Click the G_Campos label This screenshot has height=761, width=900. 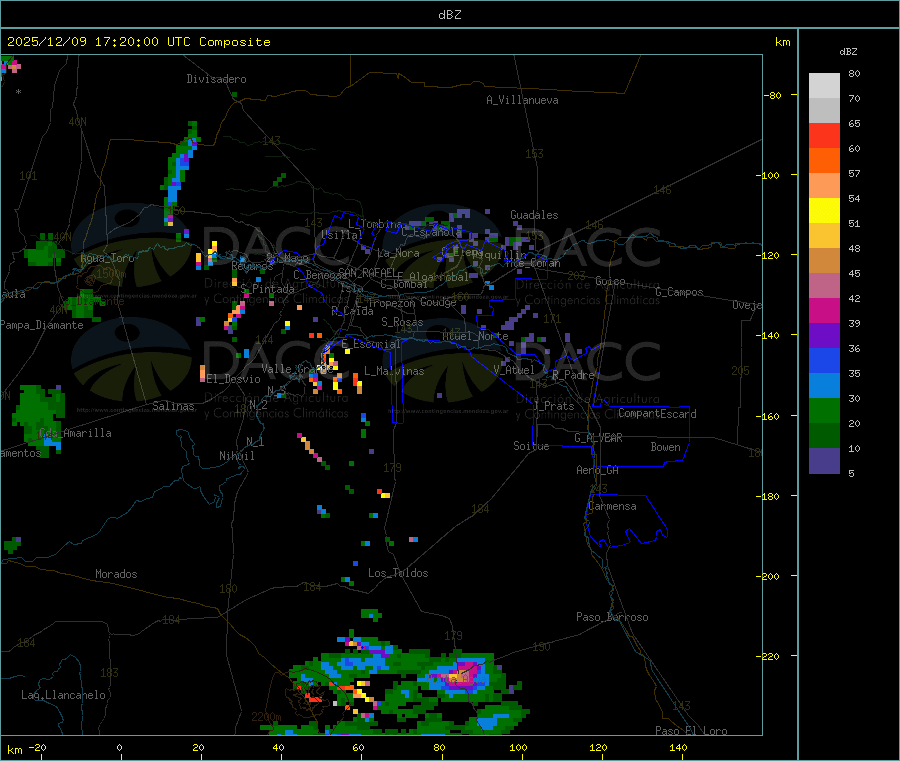pyautogui.click(x=680, y=292)
